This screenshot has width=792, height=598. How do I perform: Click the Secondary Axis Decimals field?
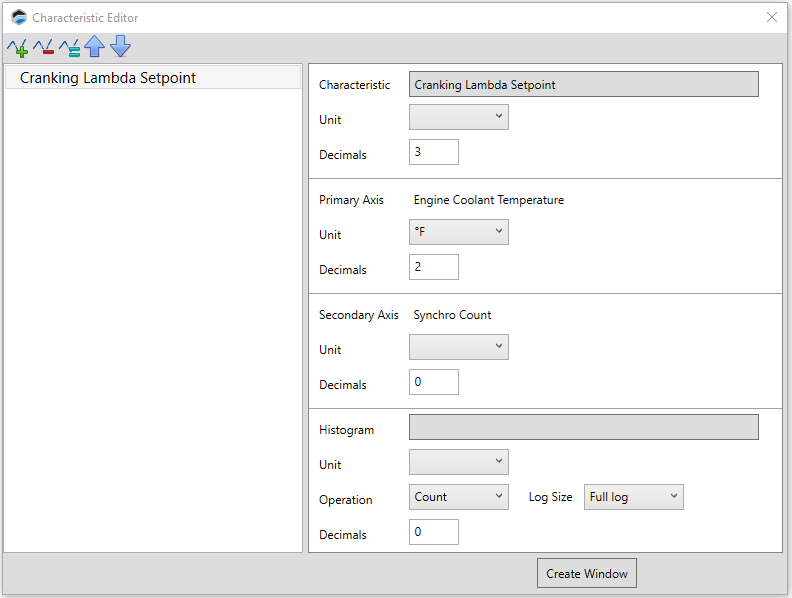point(433,383)
